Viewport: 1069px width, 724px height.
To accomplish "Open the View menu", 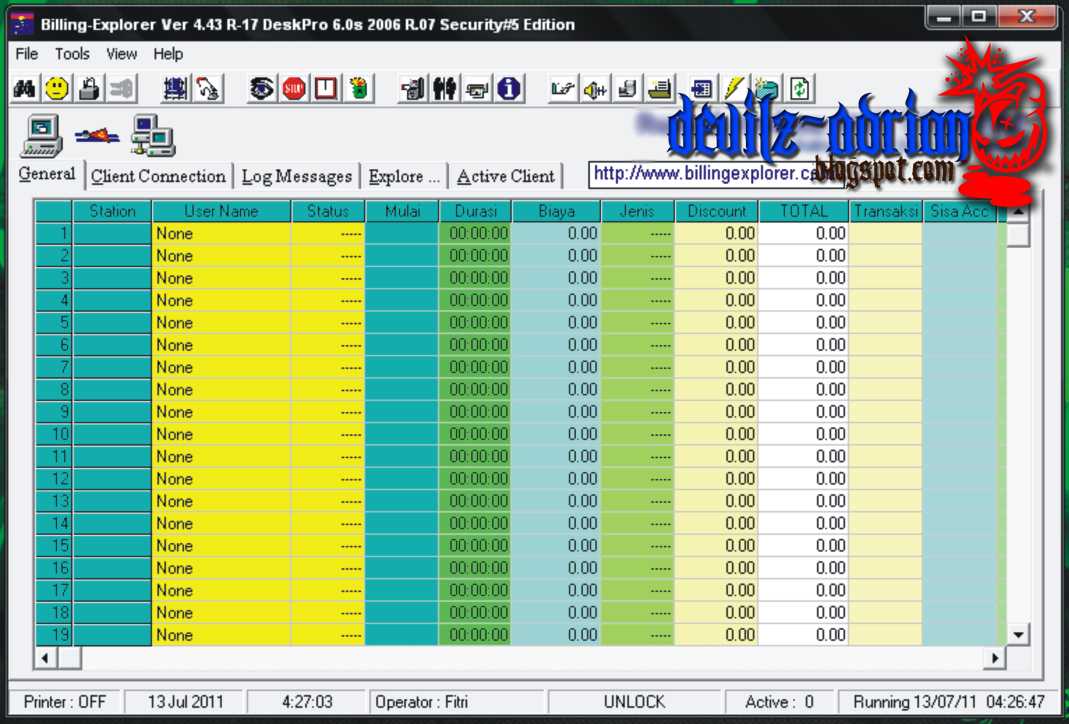I will click(121, 54).
